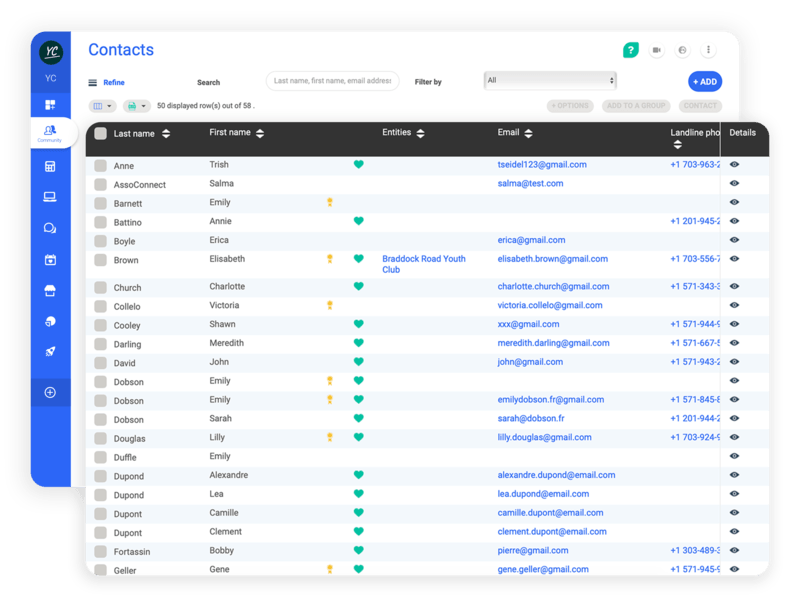Click the + ADD button
The image size is (800, 598).
(x=704, y=79)
